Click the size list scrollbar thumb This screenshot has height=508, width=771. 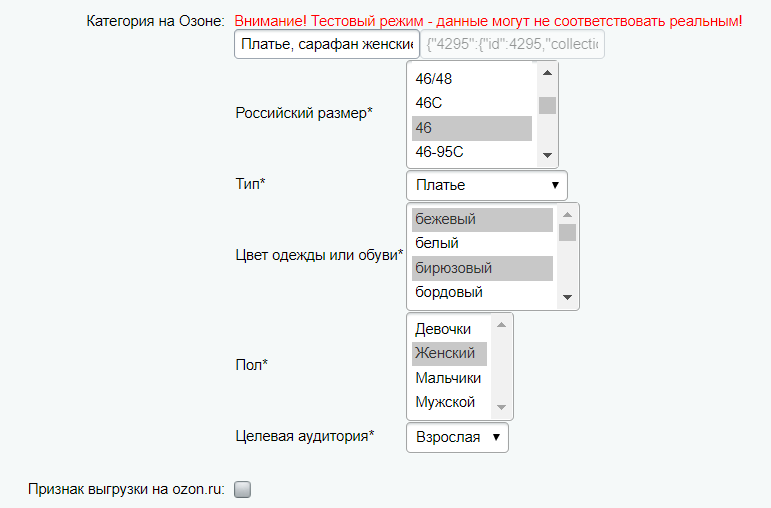click(547, 105)
